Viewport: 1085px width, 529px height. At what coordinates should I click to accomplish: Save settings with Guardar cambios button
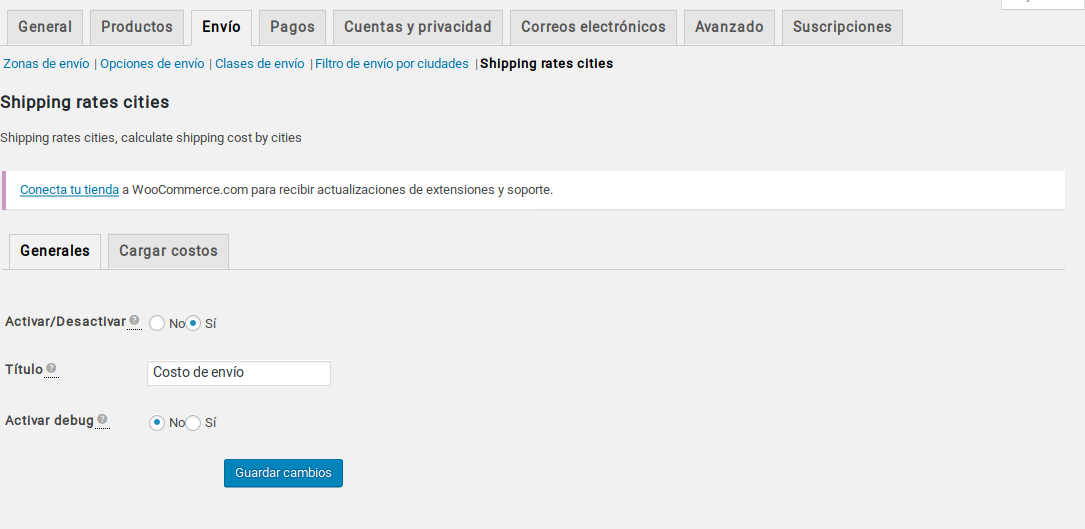click(x=283, y=473)
